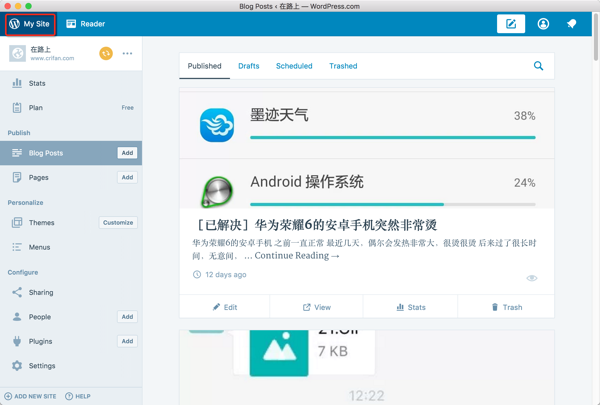Click the green image thumbnail with 7 KB
This screenshot has width=600, height=405.
pos(279,353)
